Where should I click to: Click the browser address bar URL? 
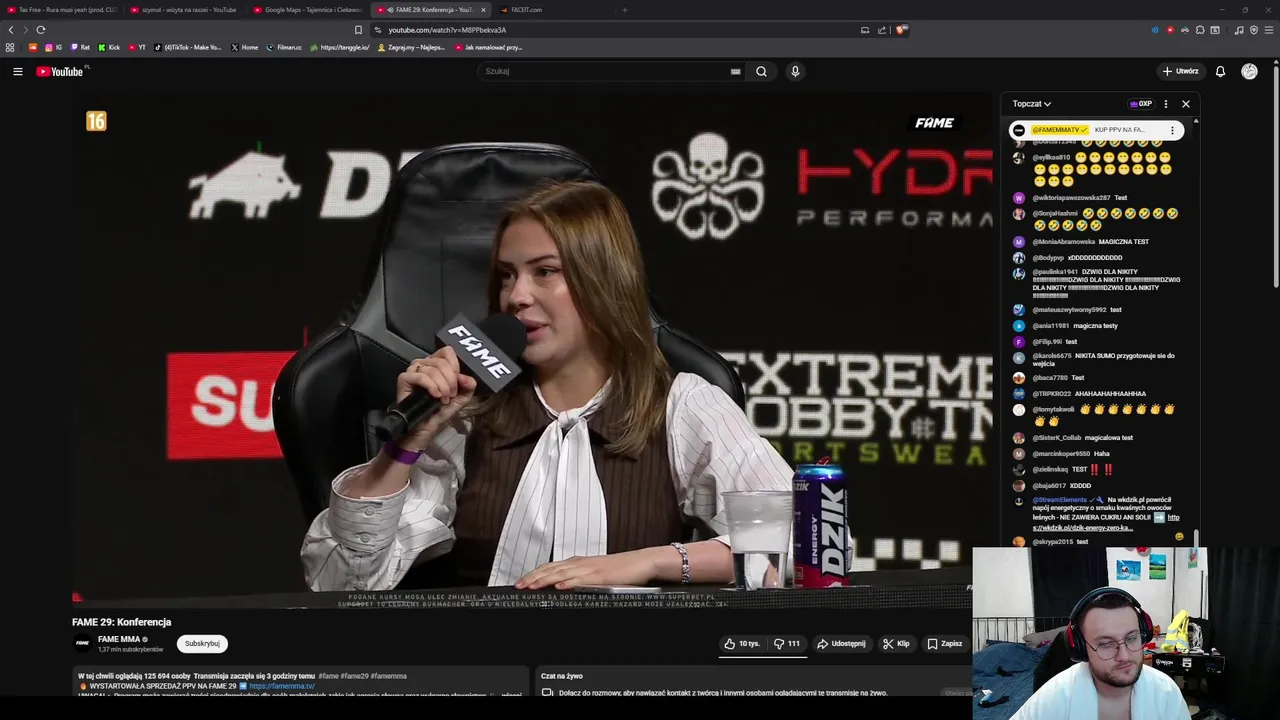click(x=447, y=30)
